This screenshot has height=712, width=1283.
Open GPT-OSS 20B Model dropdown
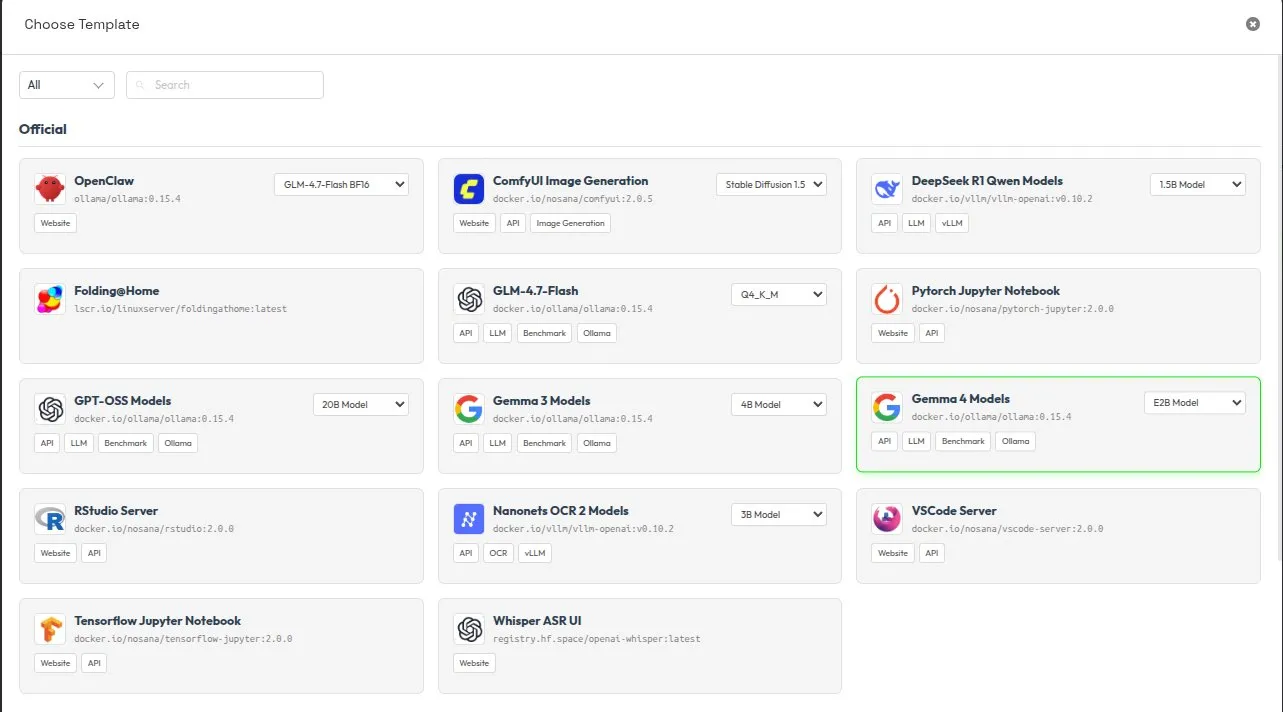click(361, 404)
